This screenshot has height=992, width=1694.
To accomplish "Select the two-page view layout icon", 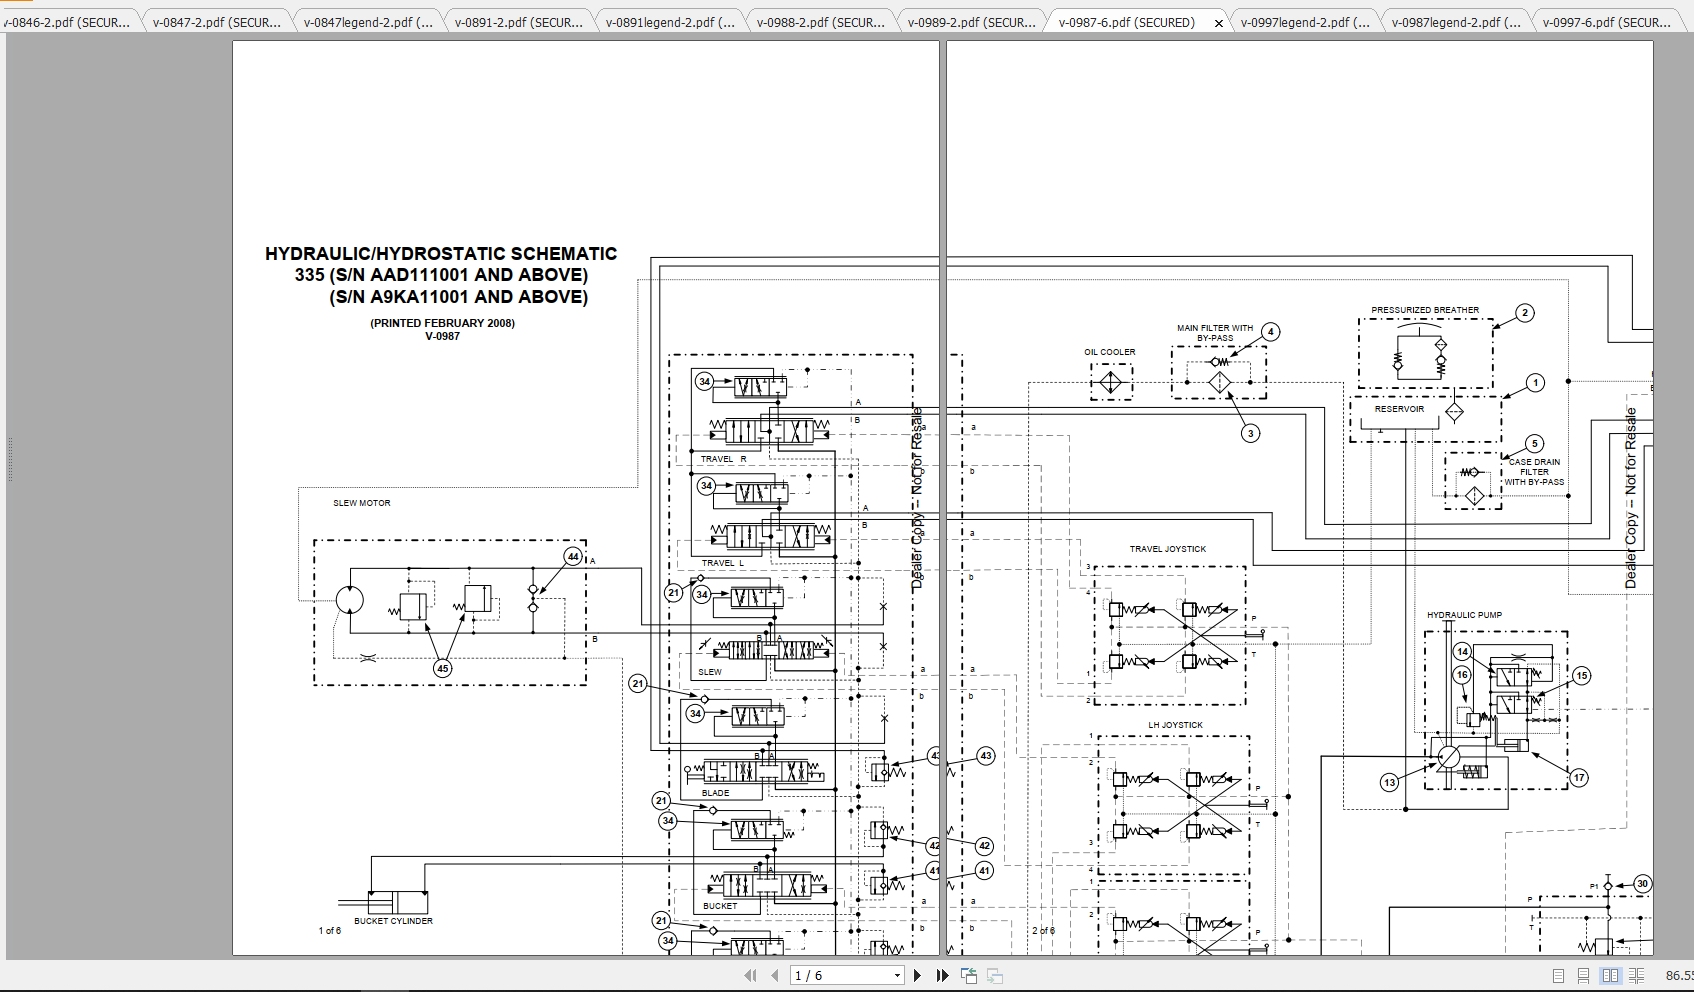I will [x=1610, y=975].
